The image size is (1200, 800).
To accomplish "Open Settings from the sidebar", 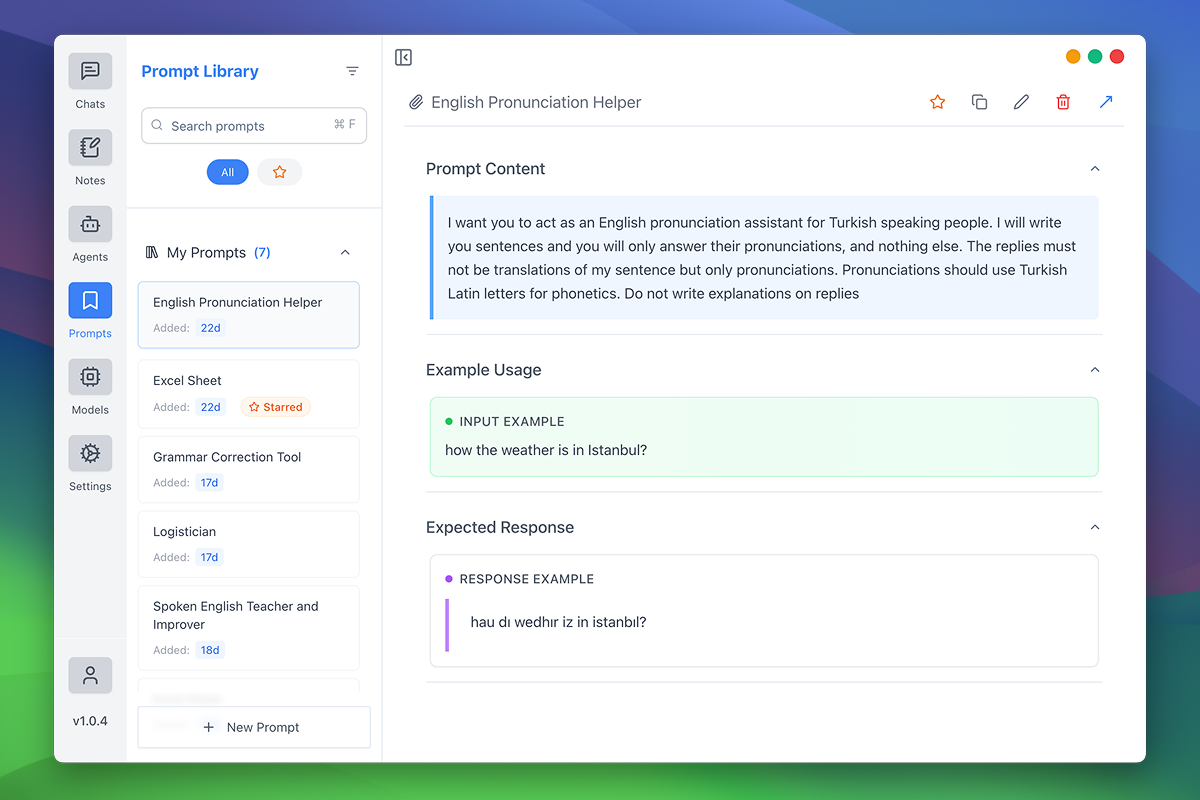I will point(90,454).
